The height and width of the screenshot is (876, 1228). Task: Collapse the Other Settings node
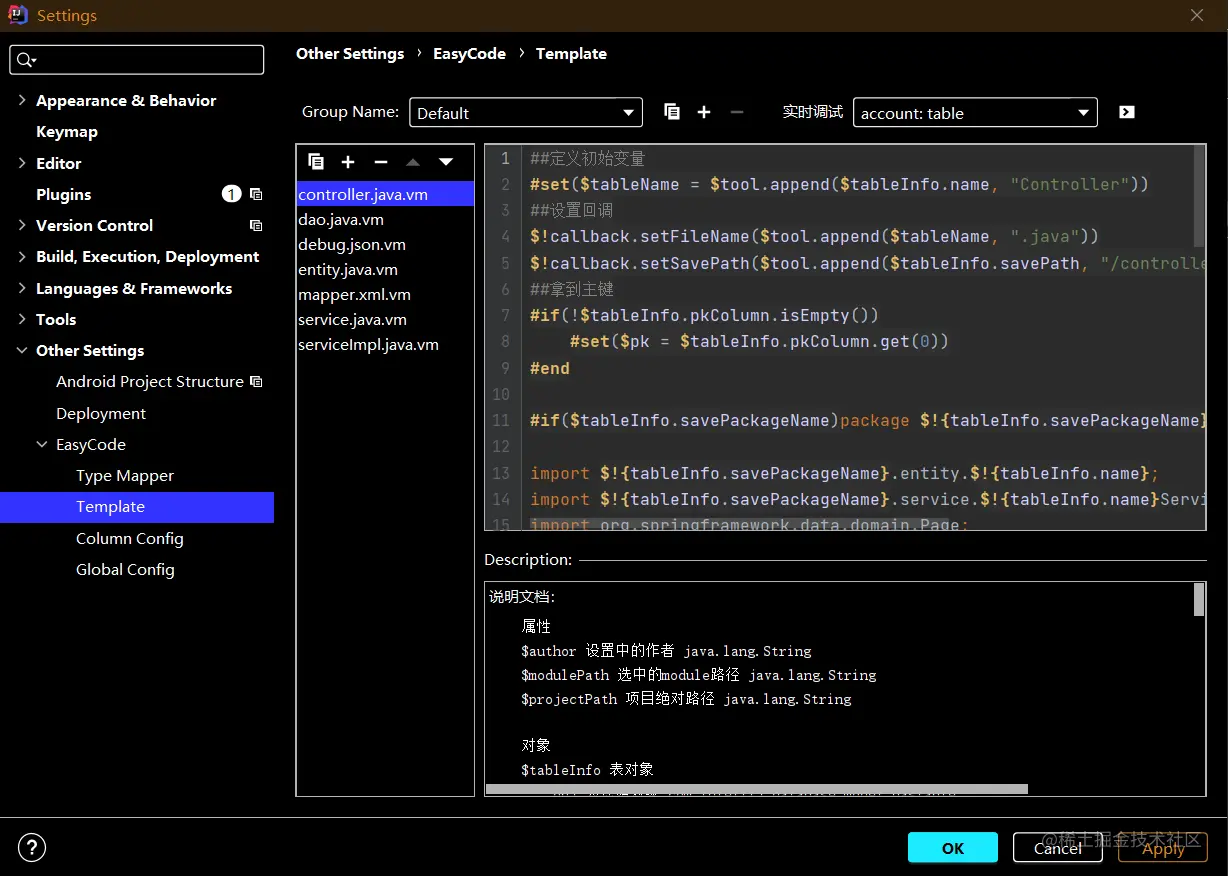click(22, 350)
